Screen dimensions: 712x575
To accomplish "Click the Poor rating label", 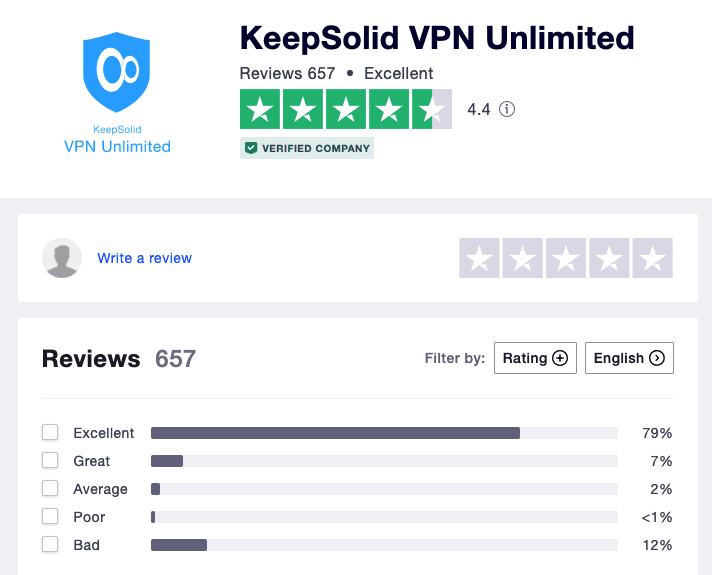I will pyautogui.click(x=89, y=517).
